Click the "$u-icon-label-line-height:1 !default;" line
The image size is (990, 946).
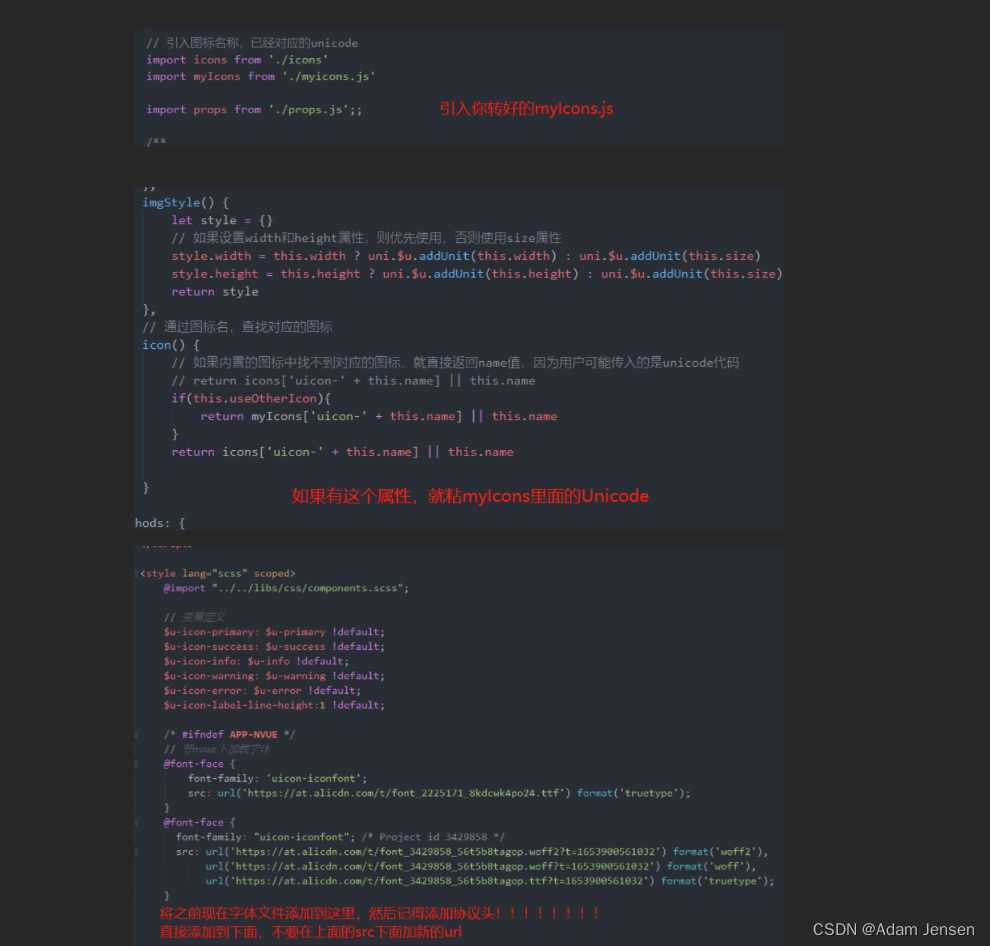pyautogui.click(x=273, y=705)
